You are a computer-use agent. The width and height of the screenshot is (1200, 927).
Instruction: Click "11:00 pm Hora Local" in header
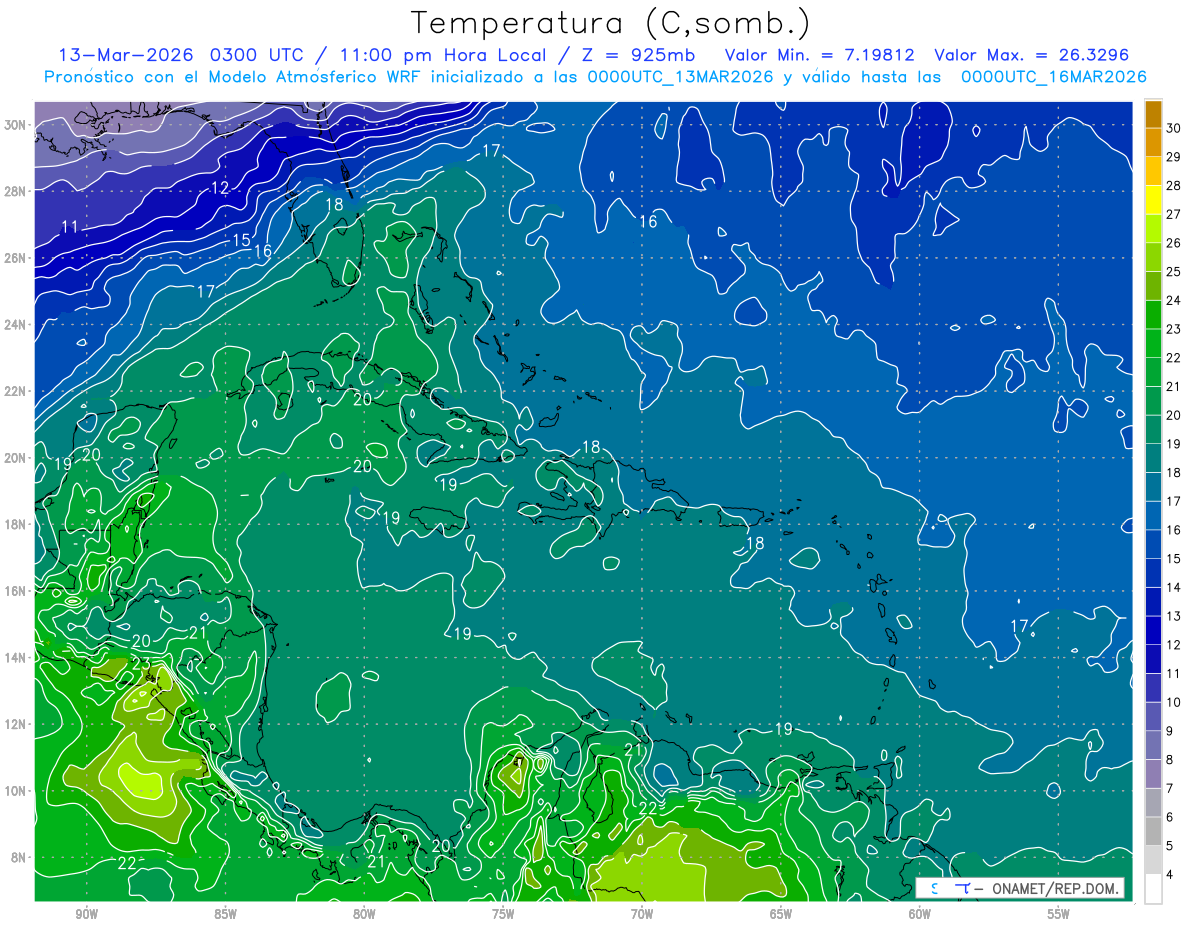coord(441,55)
